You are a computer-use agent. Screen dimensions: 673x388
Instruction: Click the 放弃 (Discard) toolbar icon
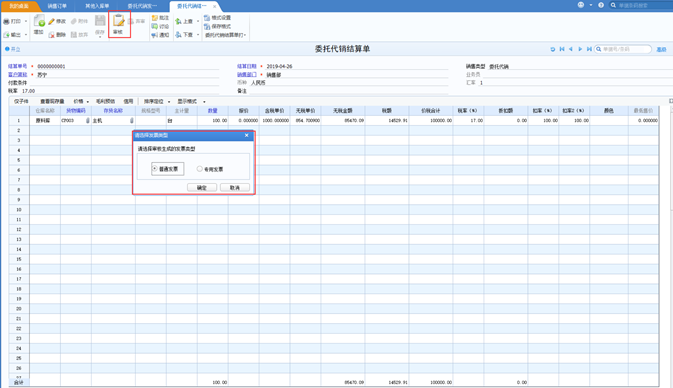tap(74, 35)
